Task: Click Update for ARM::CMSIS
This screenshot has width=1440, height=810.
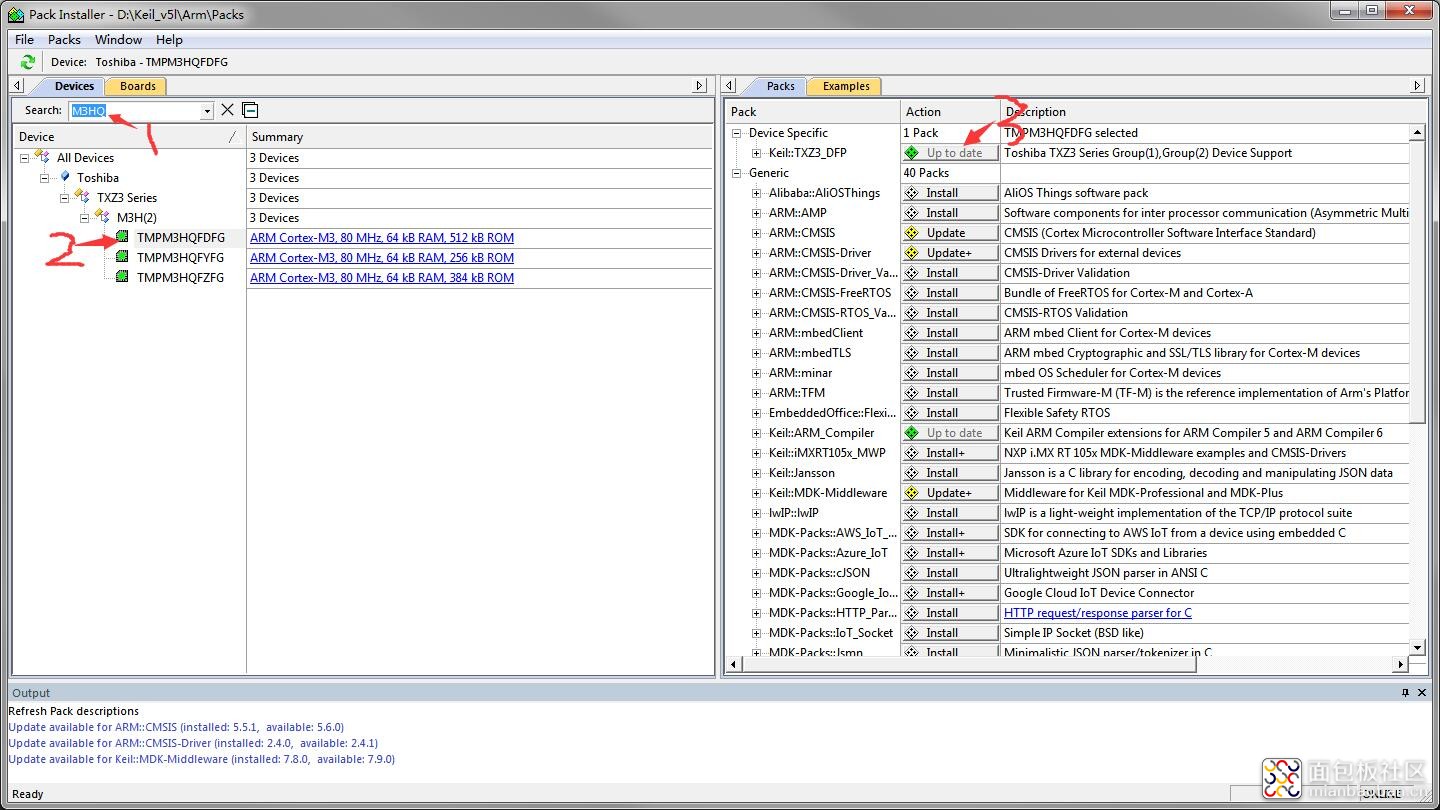Action: (x=950, y=233)
